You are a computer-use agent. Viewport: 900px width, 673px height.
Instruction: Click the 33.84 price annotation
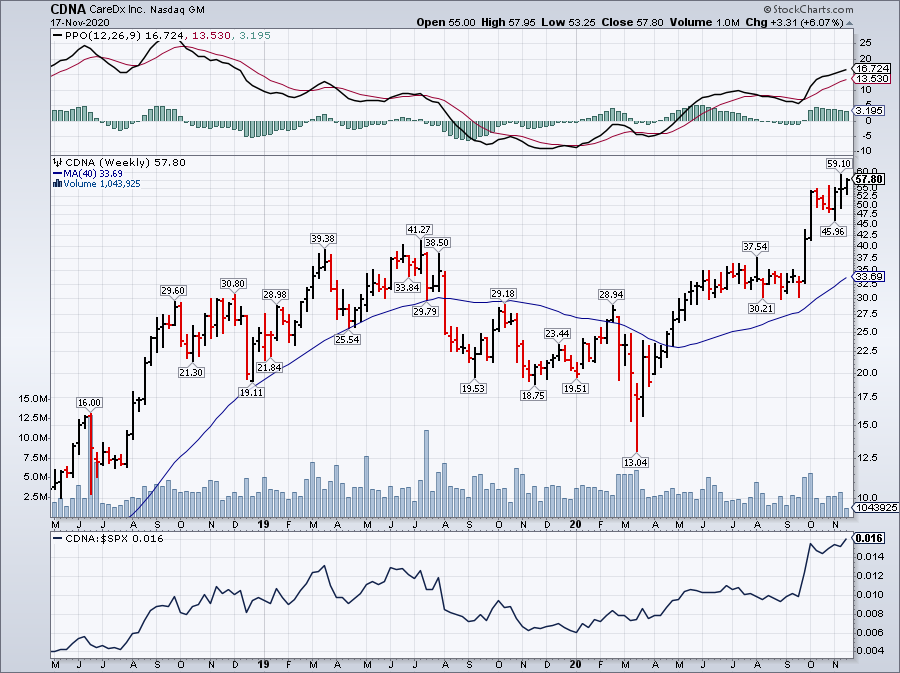pyautogui.click(x=407, y=287)
